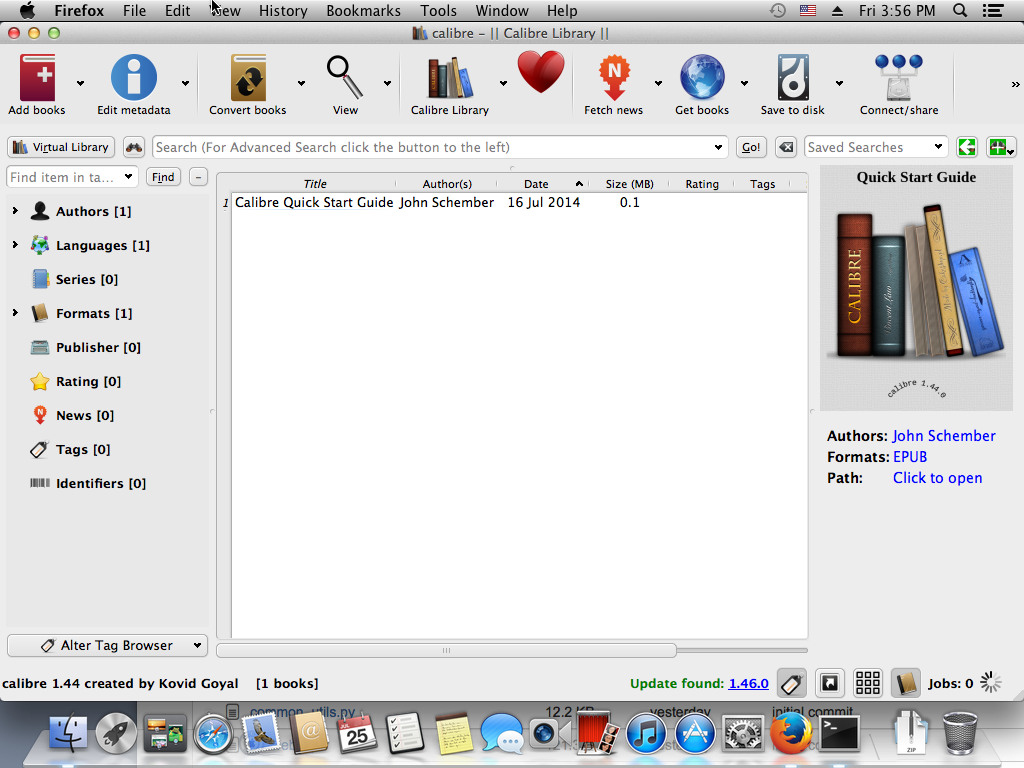The height and width of the screenshot is (768, 1024).
Task: Open Safari from the dock
Action: click(212, 734)
